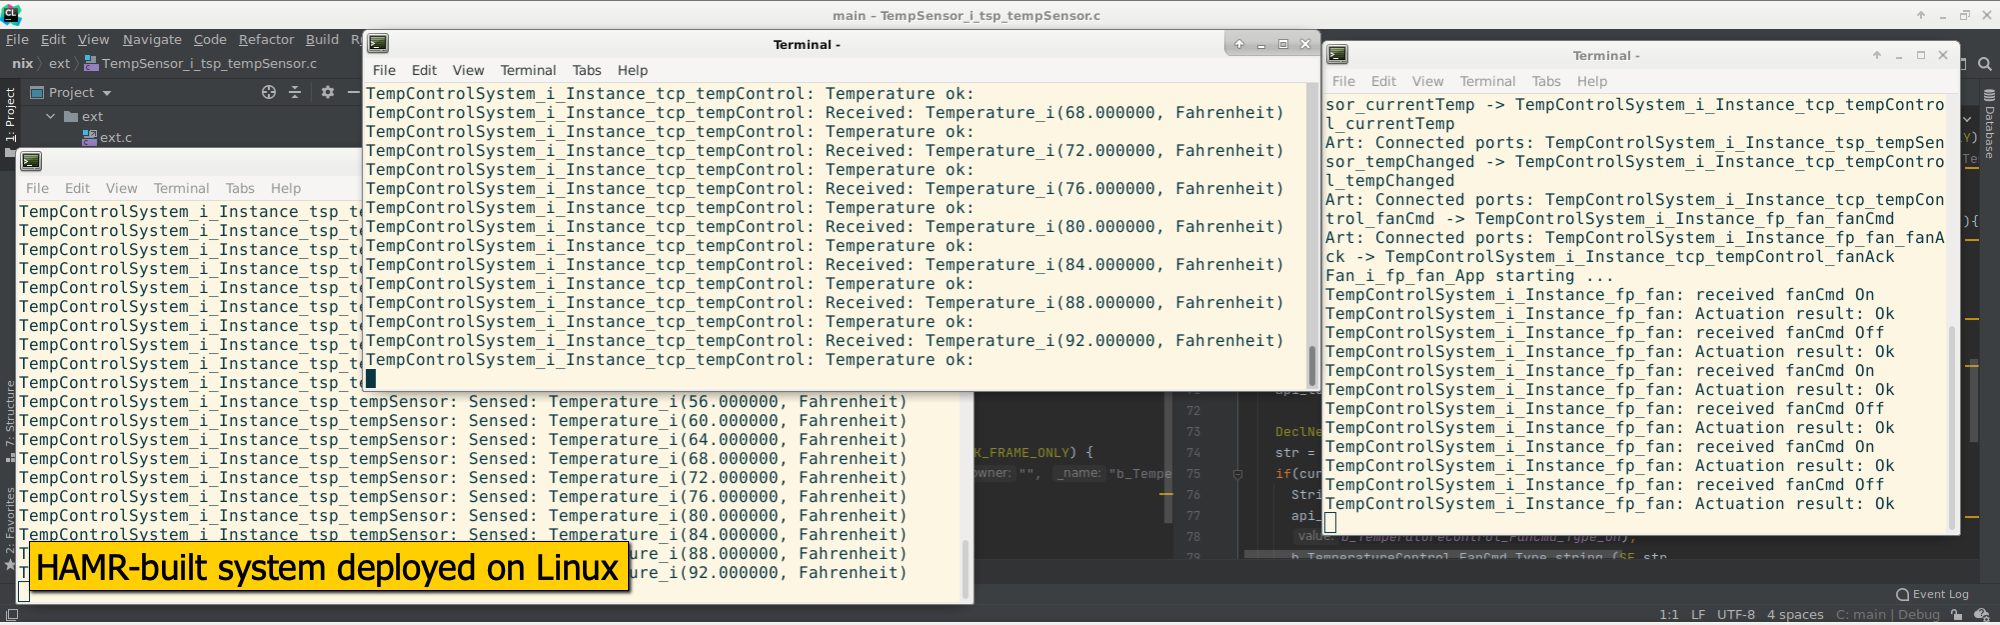
Task: Select ext.c file in the Project tree
Action: point(115,138)
